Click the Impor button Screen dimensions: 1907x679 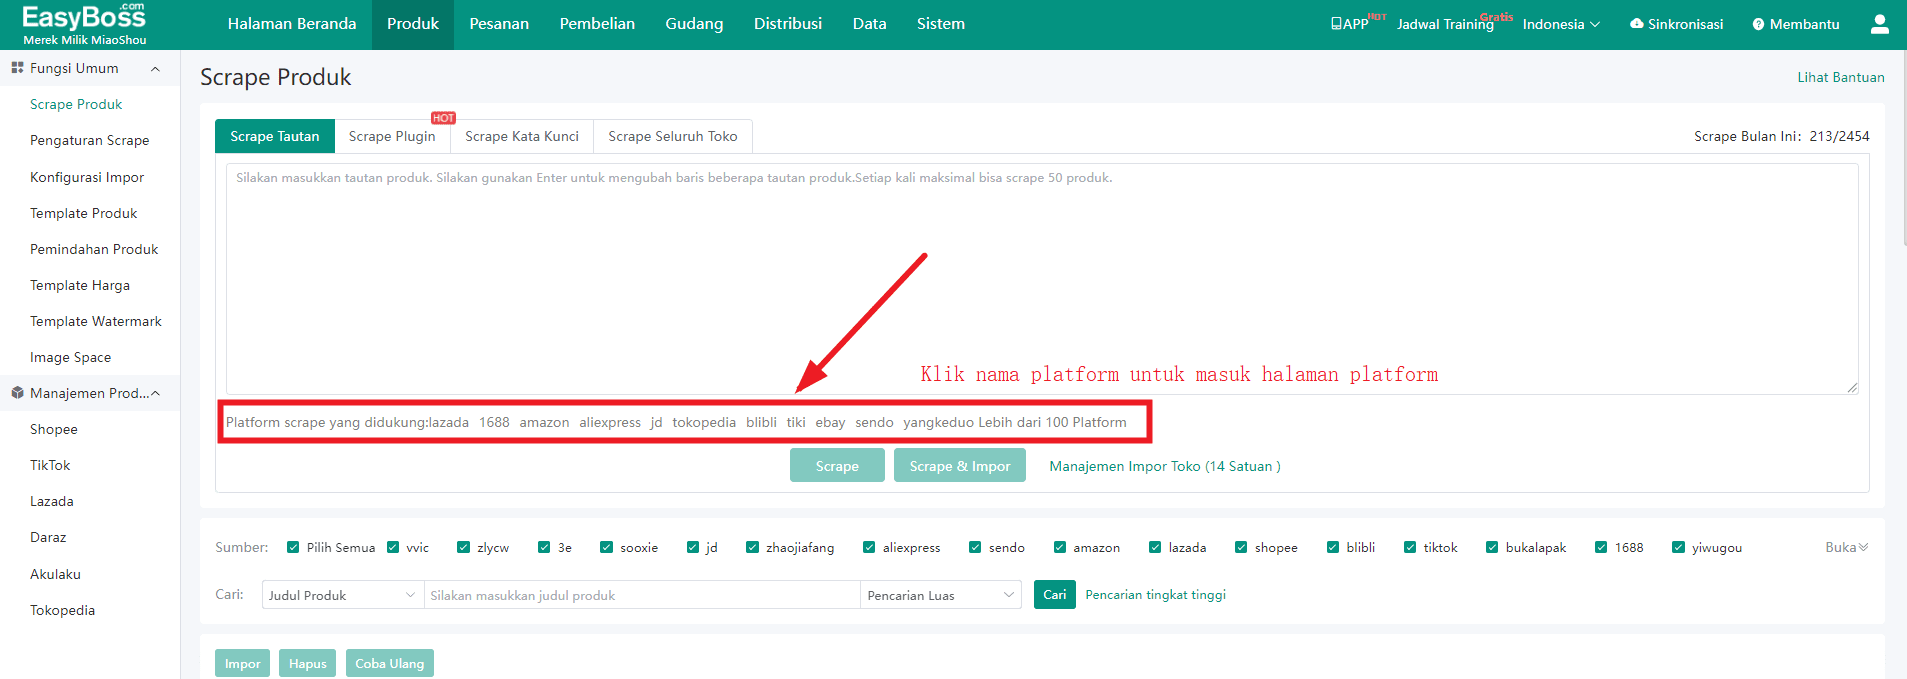242,664
